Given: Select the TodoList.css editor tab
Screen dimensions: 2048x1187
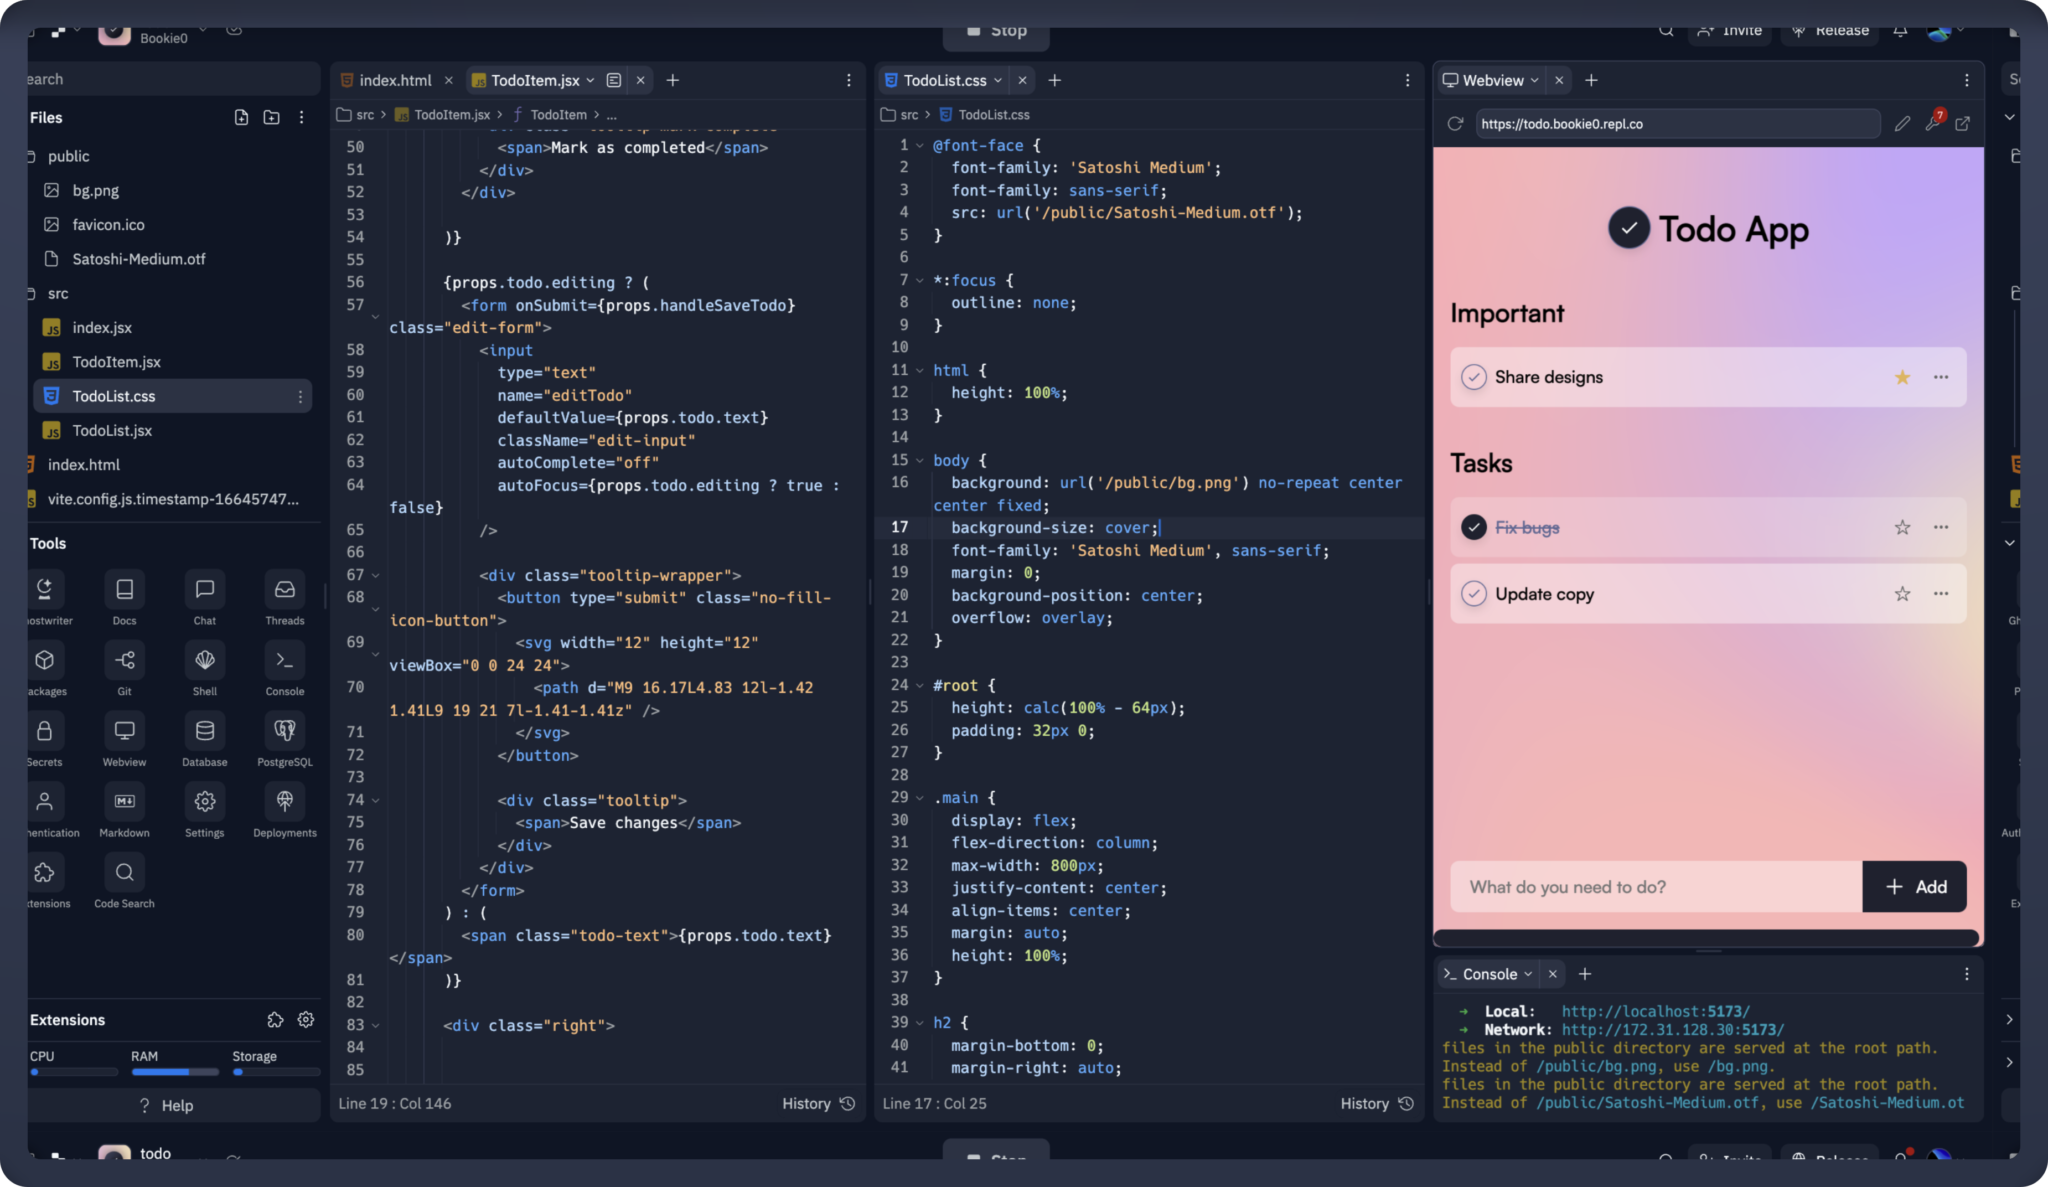Looking at the screenshot, I should pyautogui.click(x=945, y=81).
